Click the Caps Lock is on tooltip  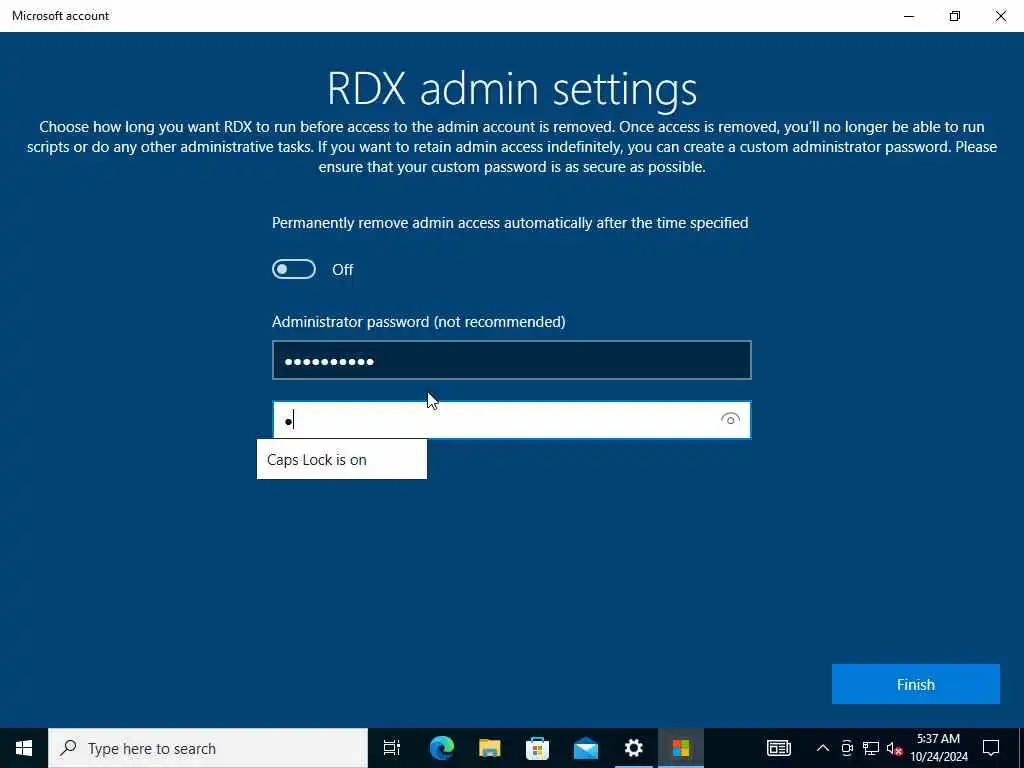[342, 459]
